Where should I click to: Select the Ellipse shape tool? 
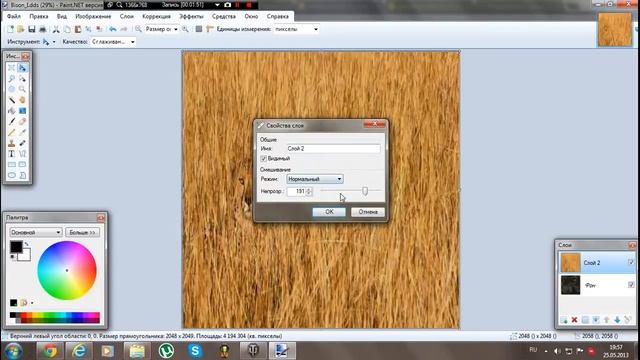coord(11,175)
